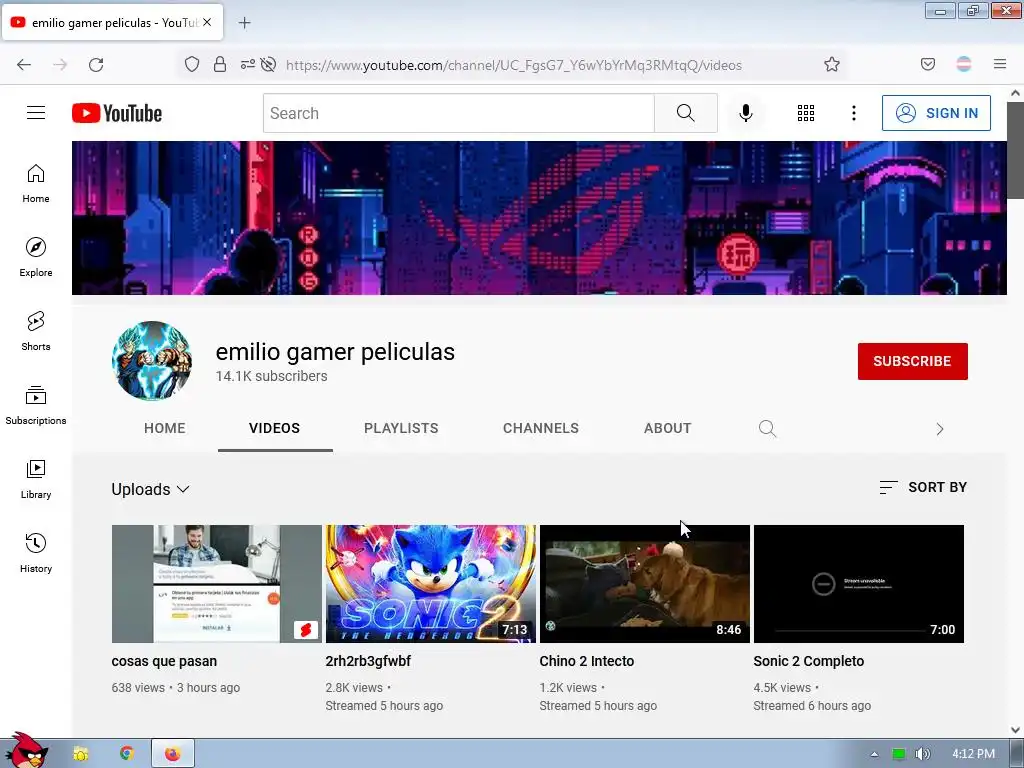
Task: Click the autoplay blocked icon in the address bar
Action: pos(268,64)
